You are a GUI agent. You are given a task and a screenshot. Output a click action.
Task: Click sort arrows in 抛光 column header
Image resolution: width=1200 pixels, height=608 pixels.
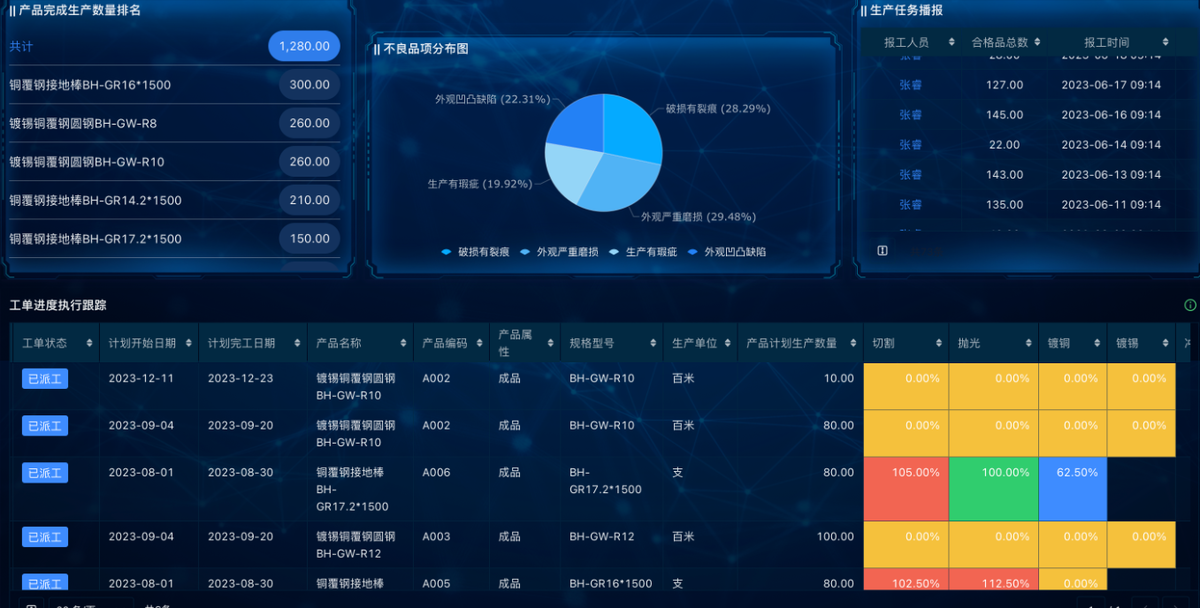coord(1029,343)
